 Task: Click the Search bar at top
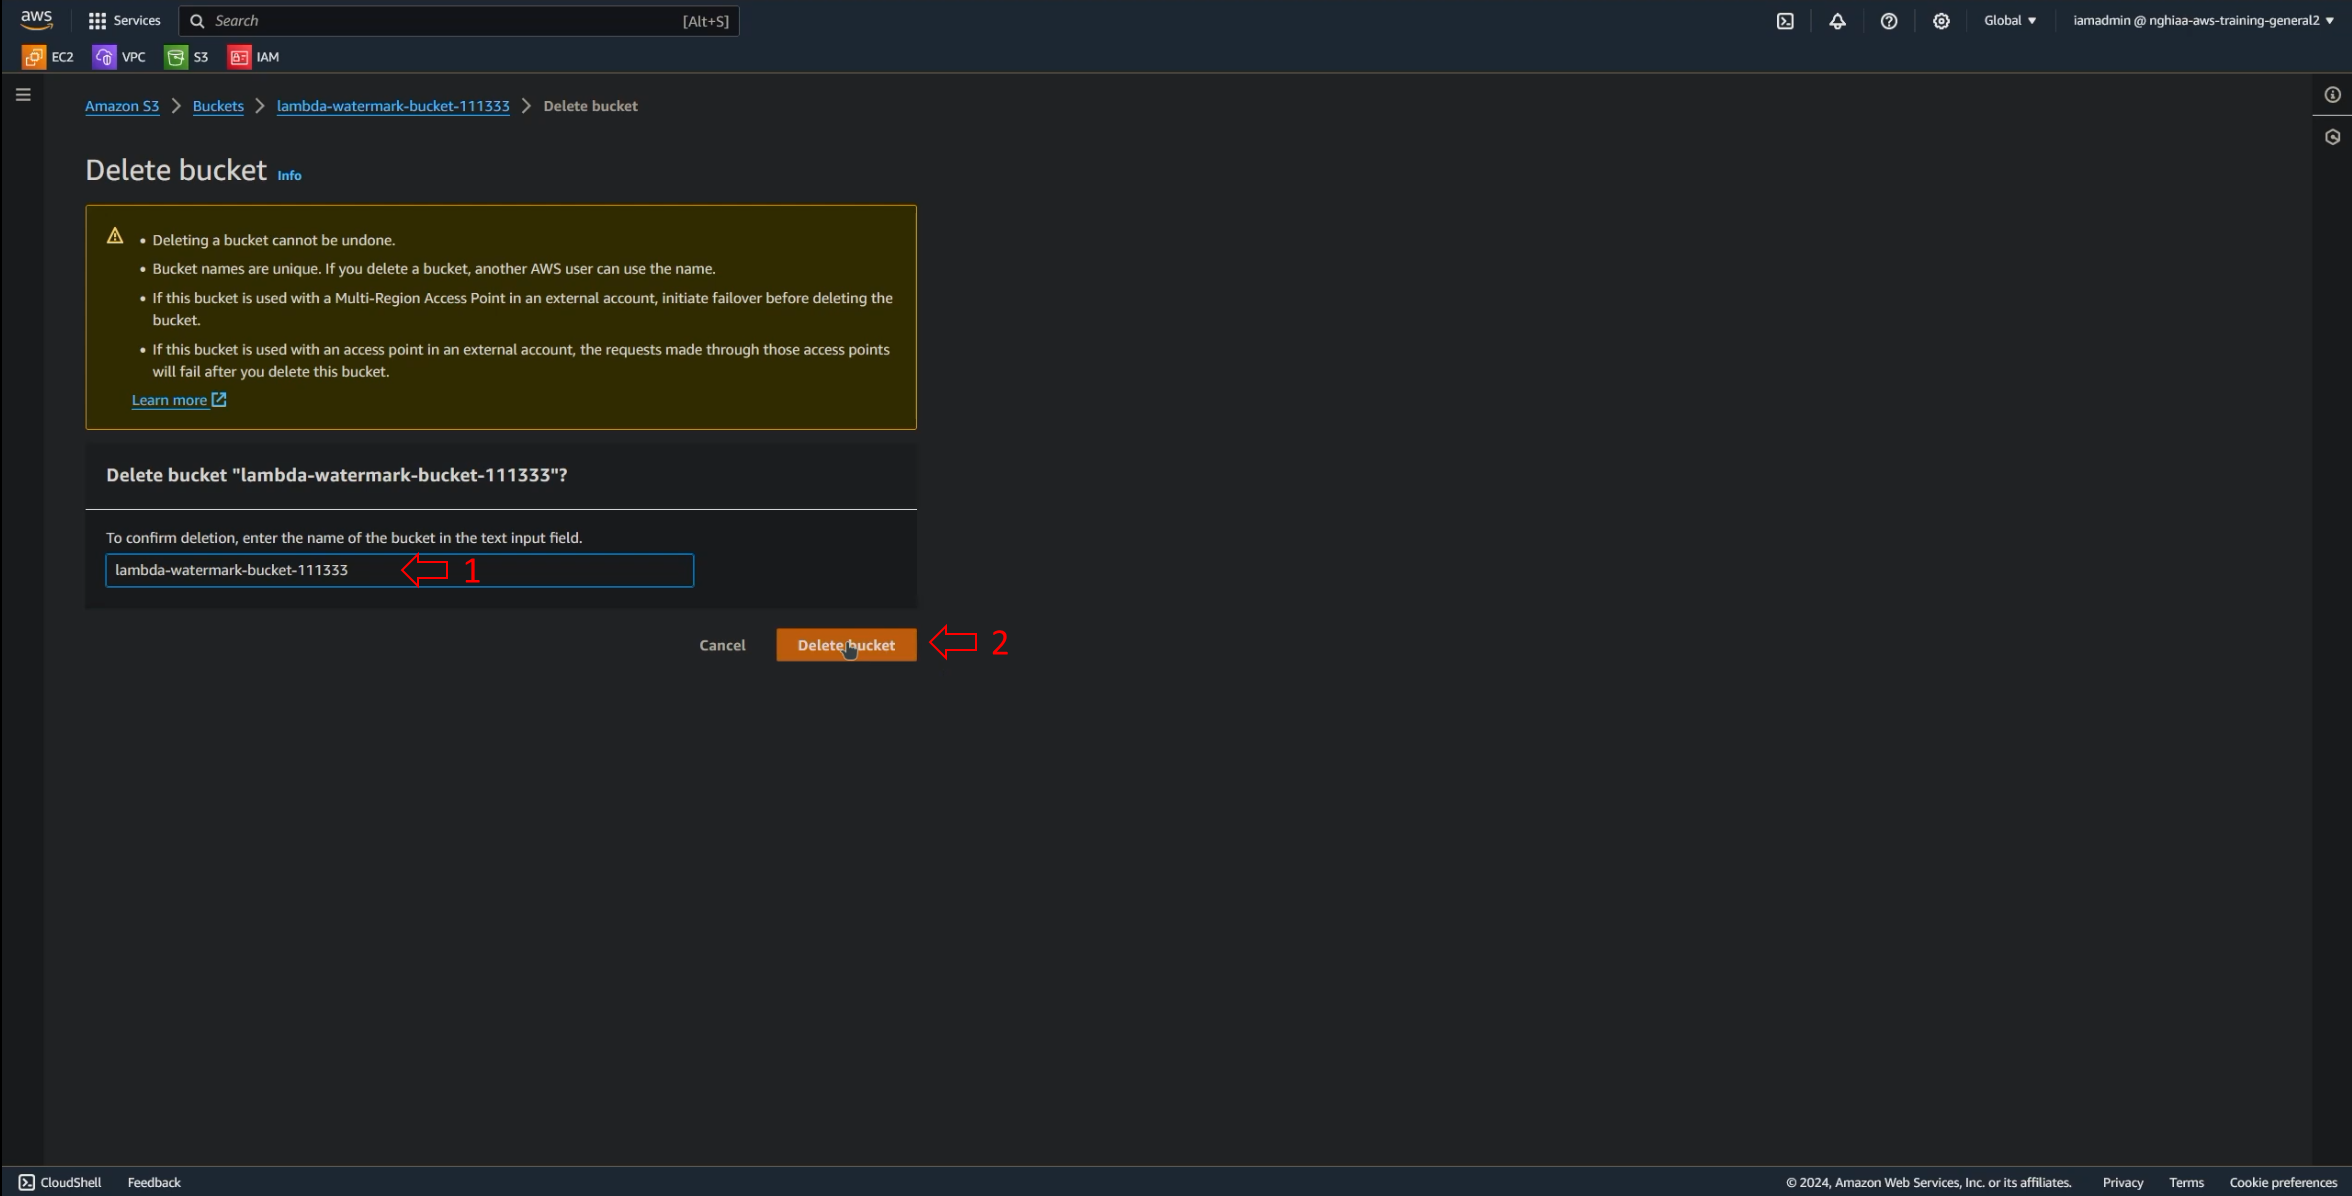tap(456, 20)
